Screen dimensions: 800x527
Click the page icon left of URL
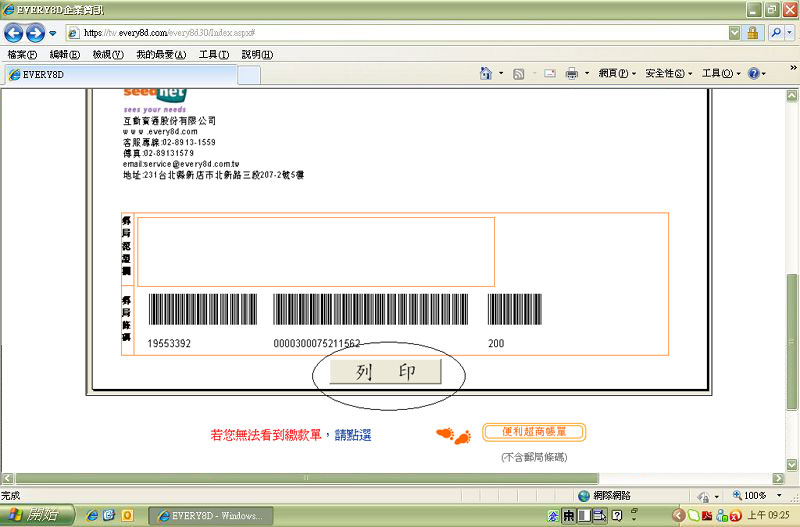tap(74, 33)
